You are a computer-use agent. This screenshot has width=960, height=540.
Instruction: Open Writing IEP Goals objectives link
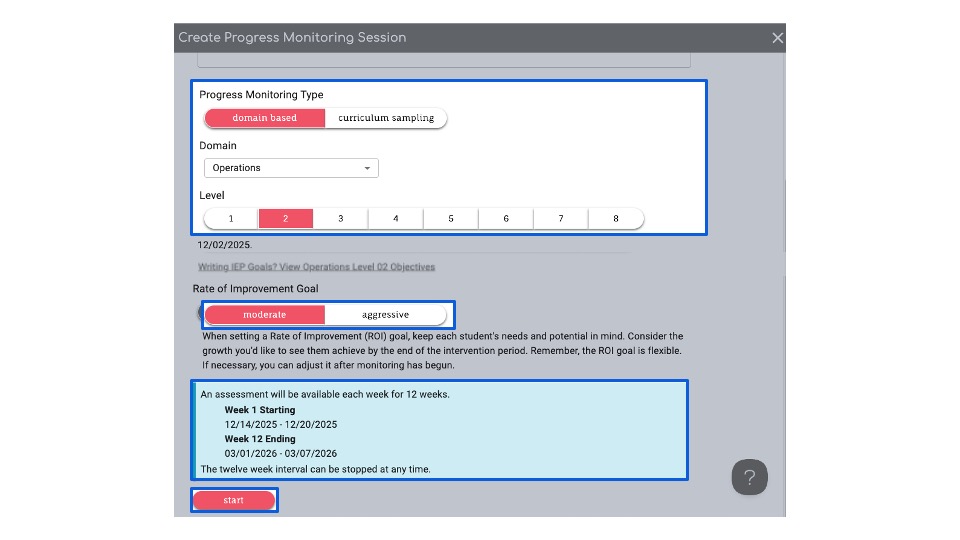317,267
